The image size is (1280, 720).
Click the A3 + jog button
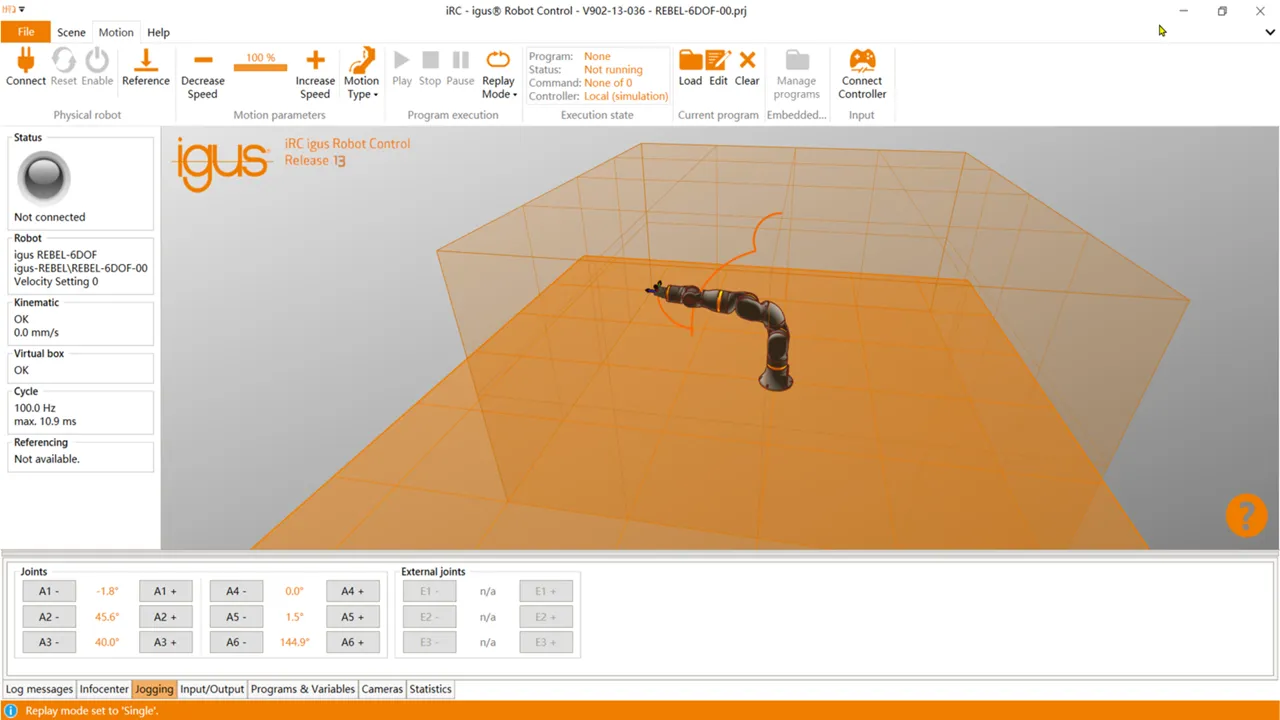click(165, 642)
